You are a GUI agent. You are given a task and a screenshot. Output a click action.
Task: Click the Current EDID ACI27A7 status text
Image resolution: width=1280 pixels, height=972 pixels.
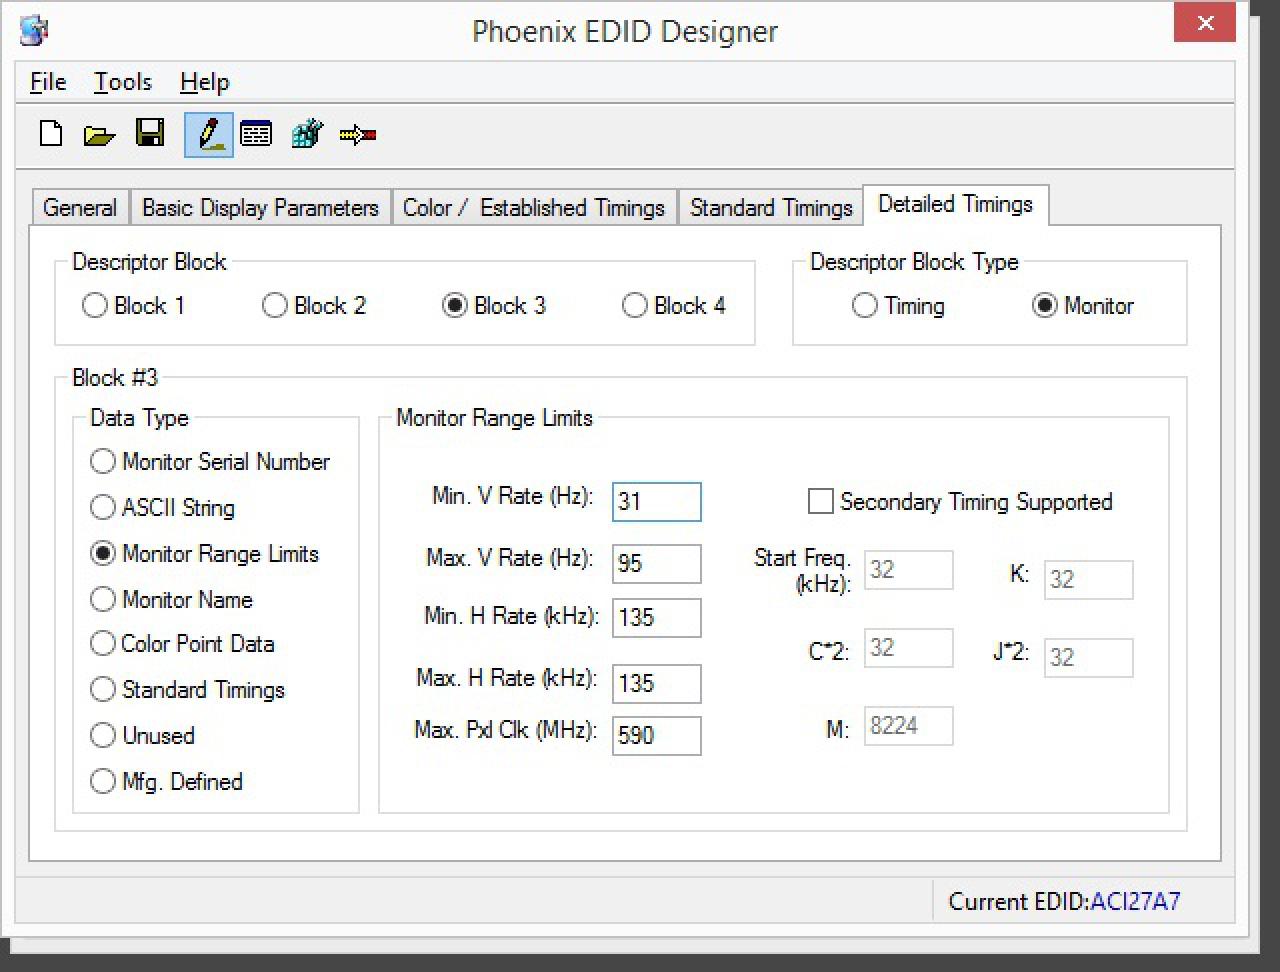pyautogui.click(x=1064, y=901)
